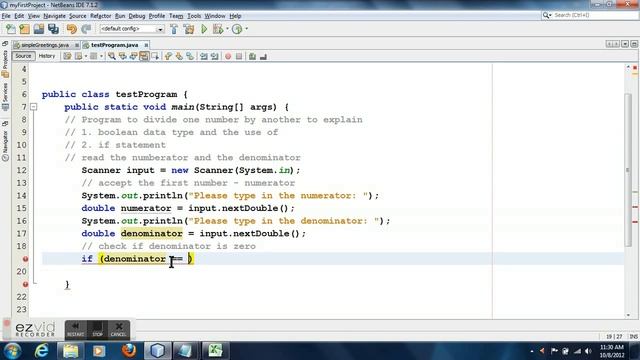This screenshot has height=360, width=640.
Task: Click the editor vertical scrollbar thumb
Action: [628, 170]
